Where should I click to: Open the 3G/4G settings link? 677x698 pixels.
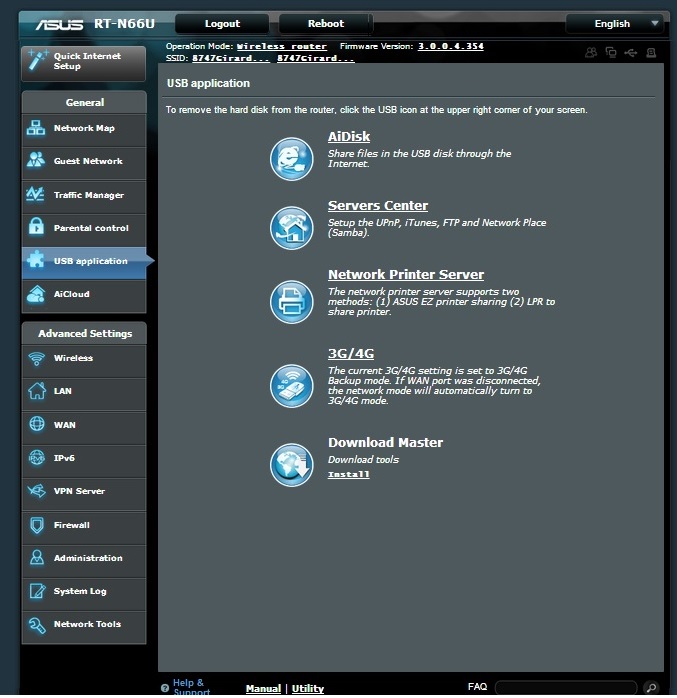tap(351, 353)
